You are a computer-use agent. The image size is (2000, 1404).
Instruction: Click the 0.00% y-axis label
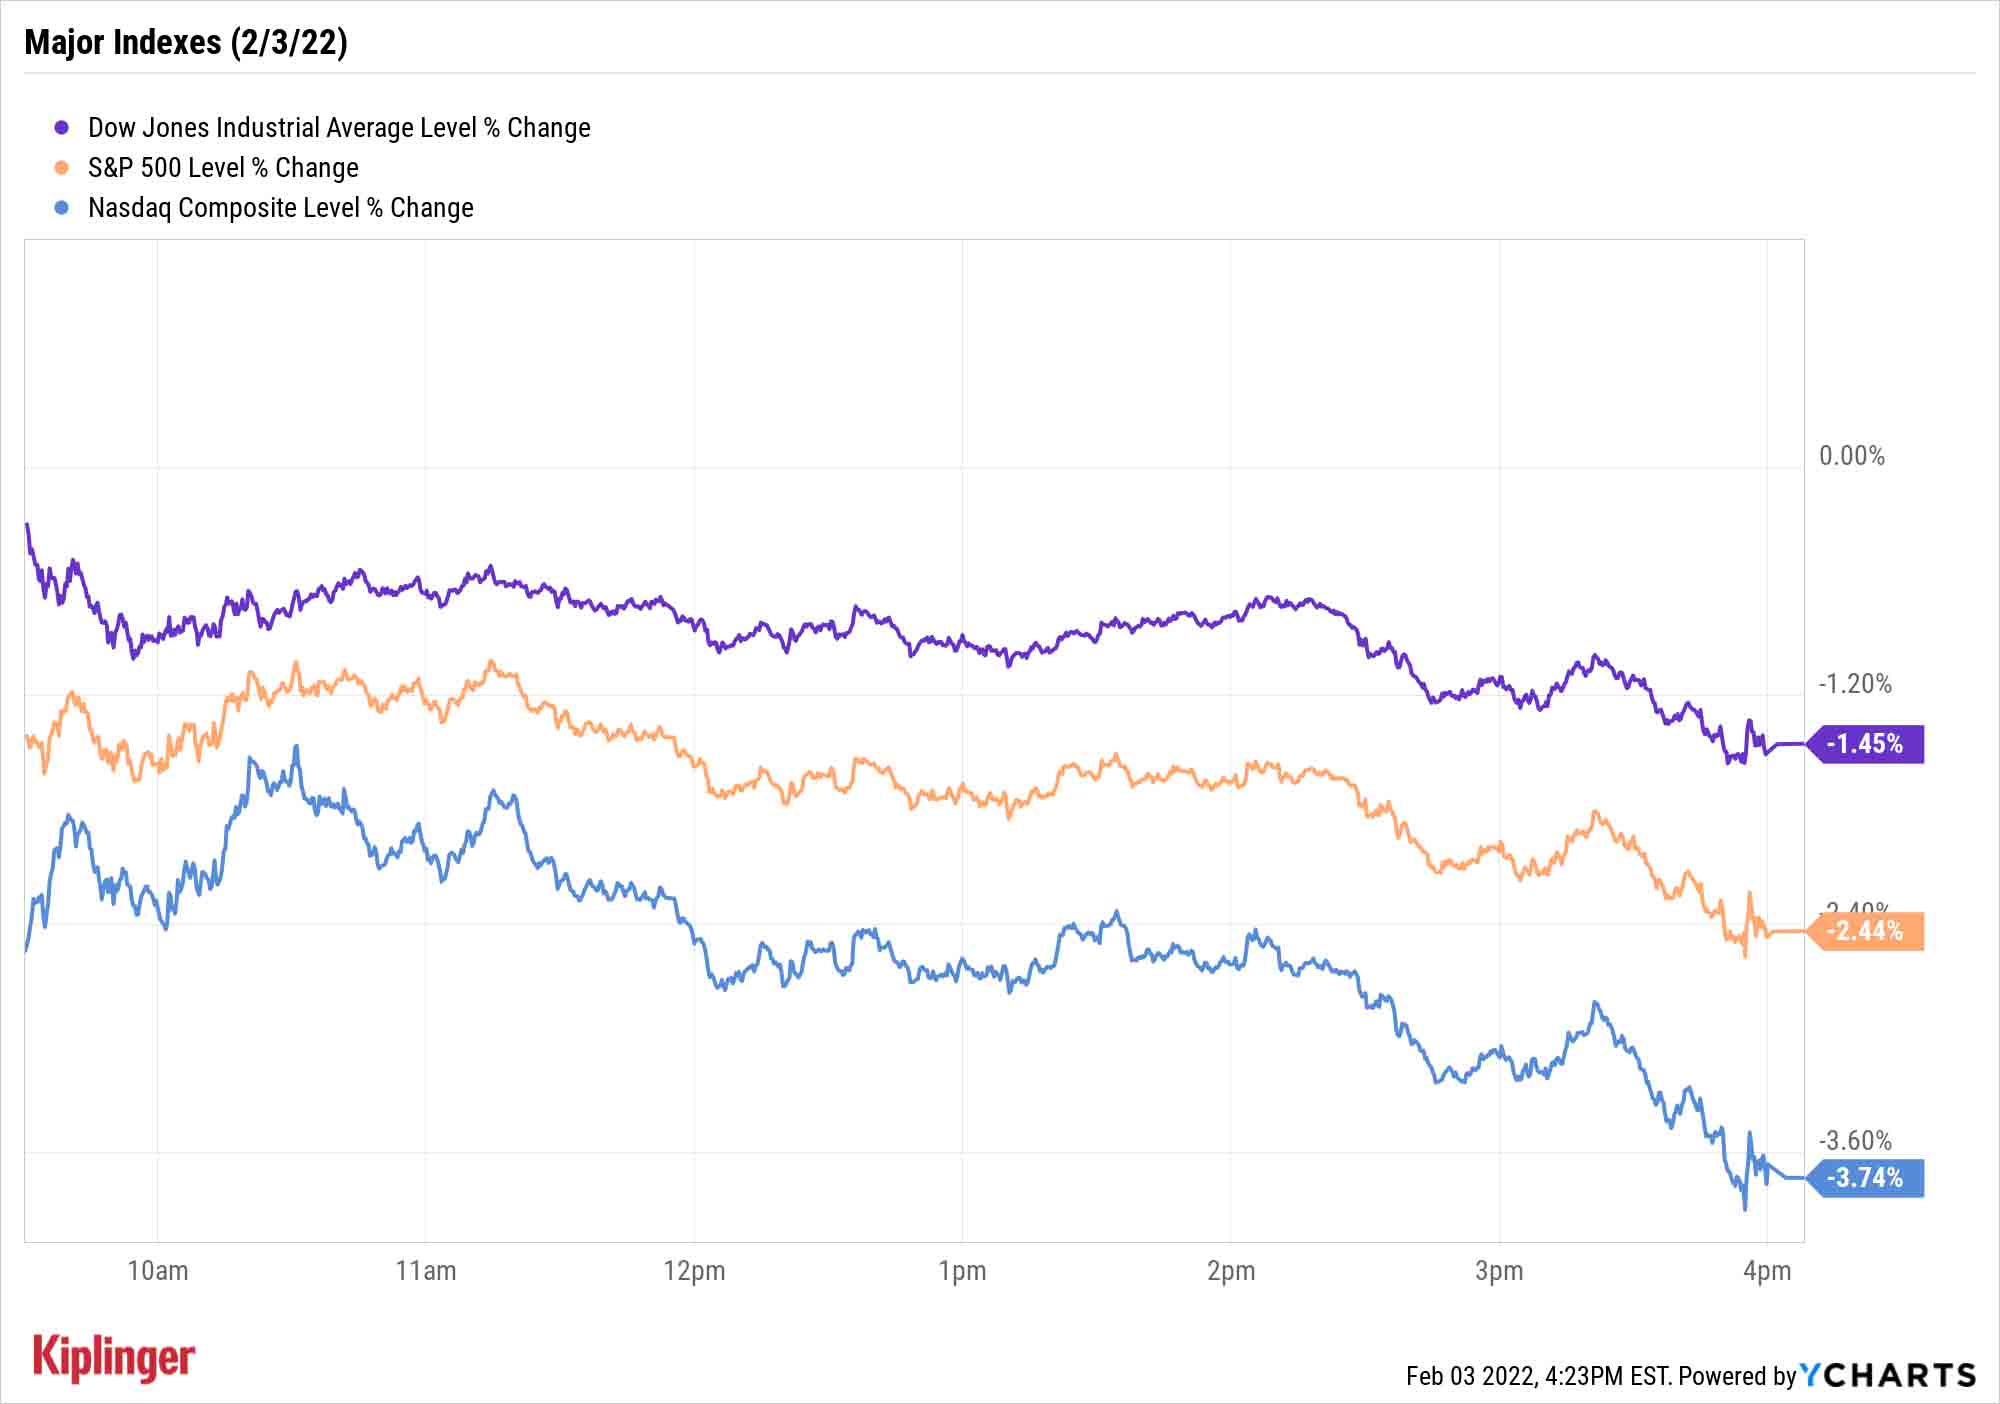1852,456
